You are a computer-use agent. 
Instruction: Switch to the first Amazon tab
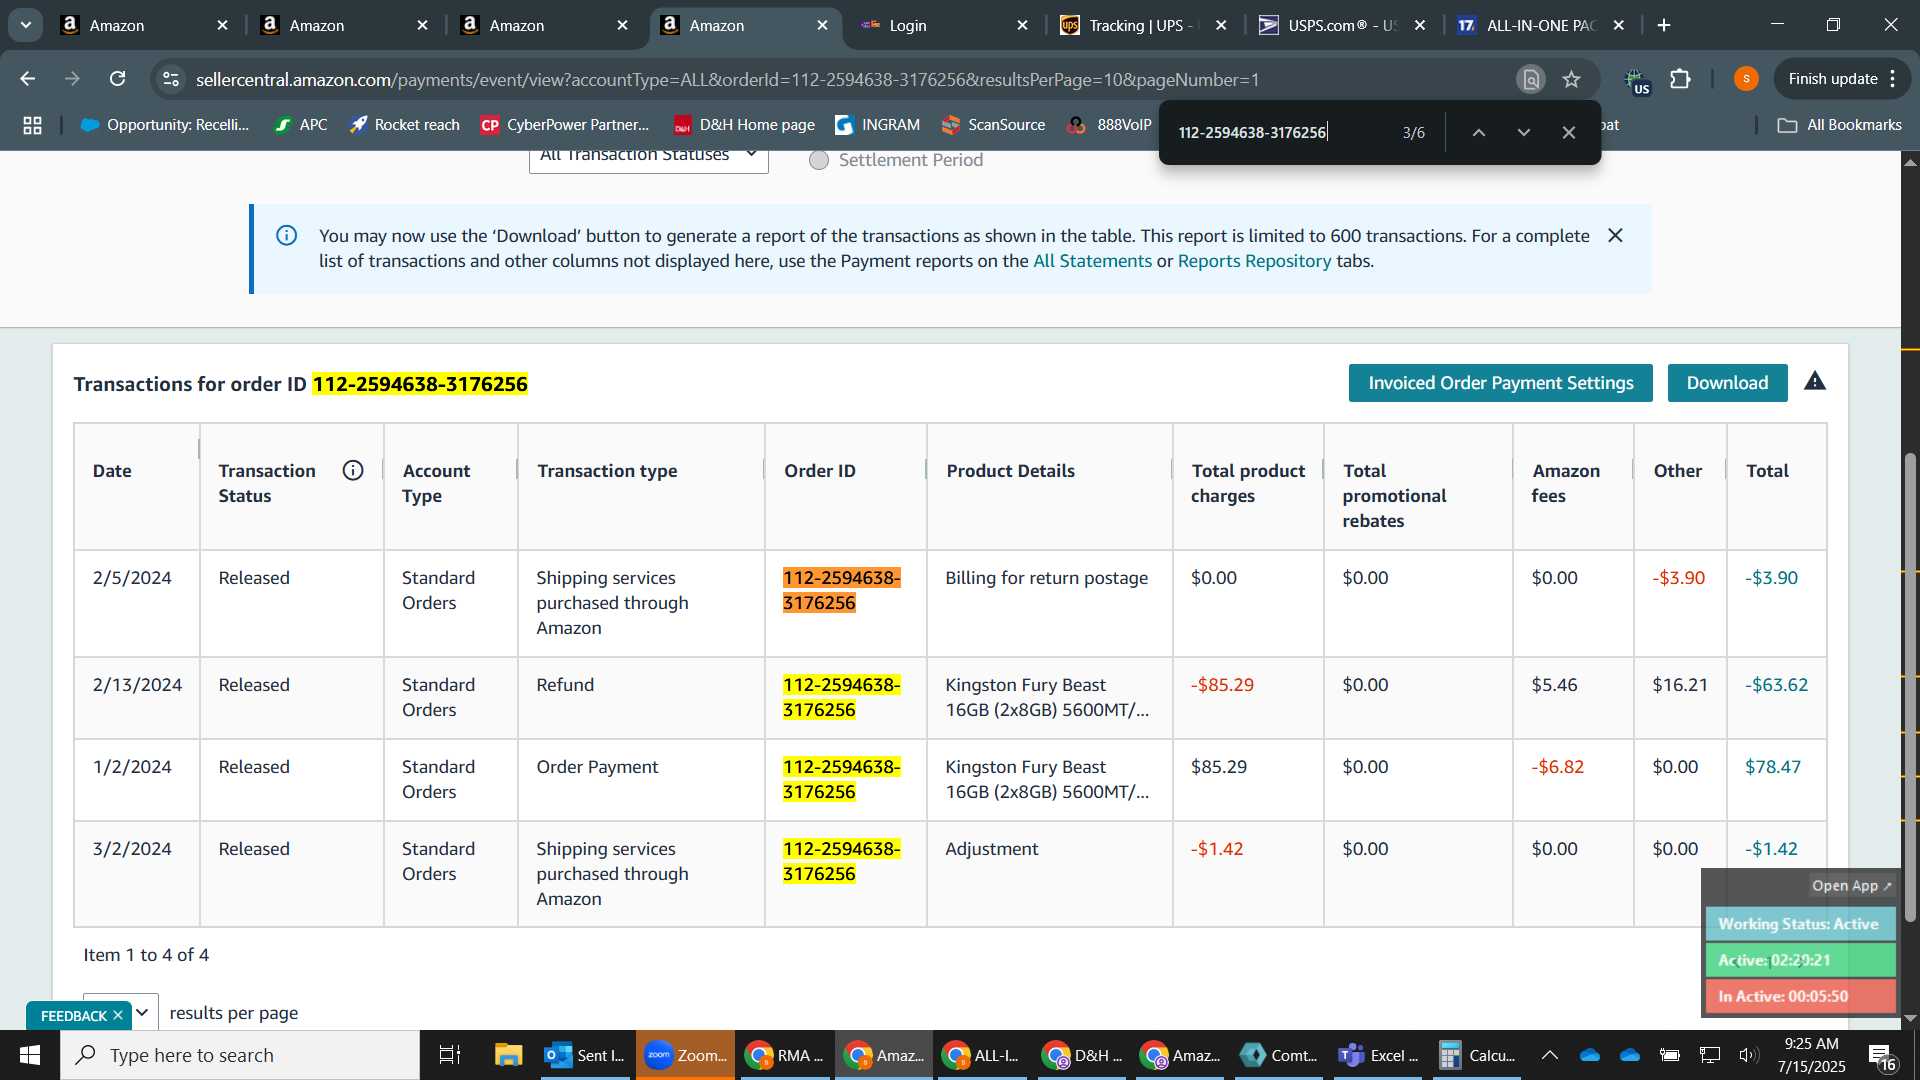145,25
